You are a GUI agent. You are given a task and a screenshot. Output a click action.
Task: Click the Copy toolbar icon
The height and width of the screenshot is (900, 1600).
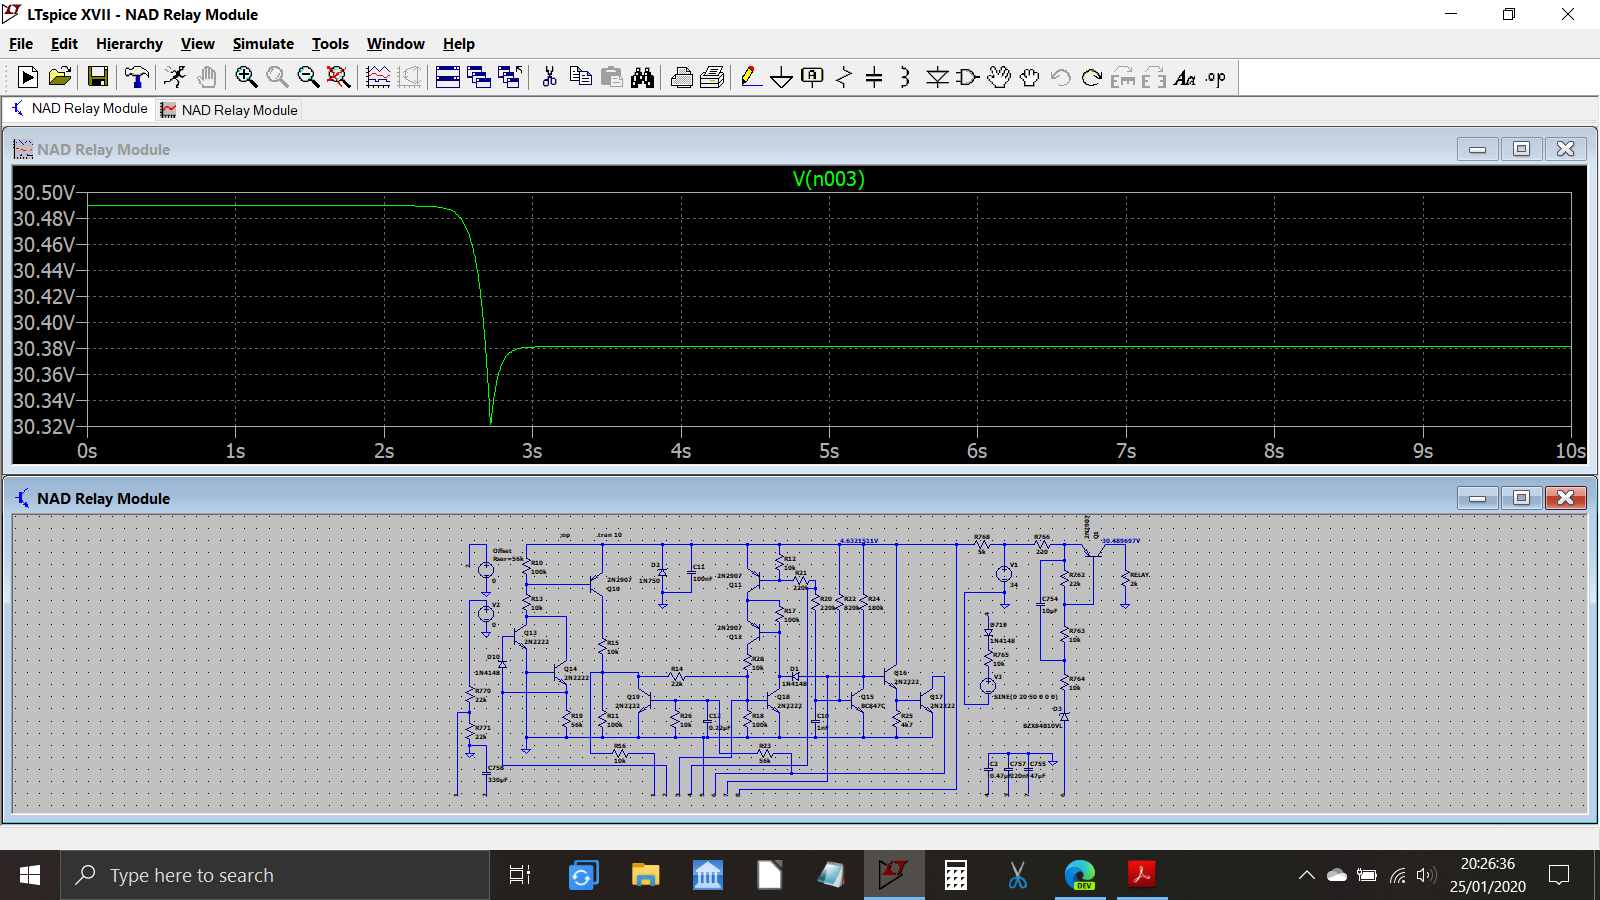click(x=580, y=77)
